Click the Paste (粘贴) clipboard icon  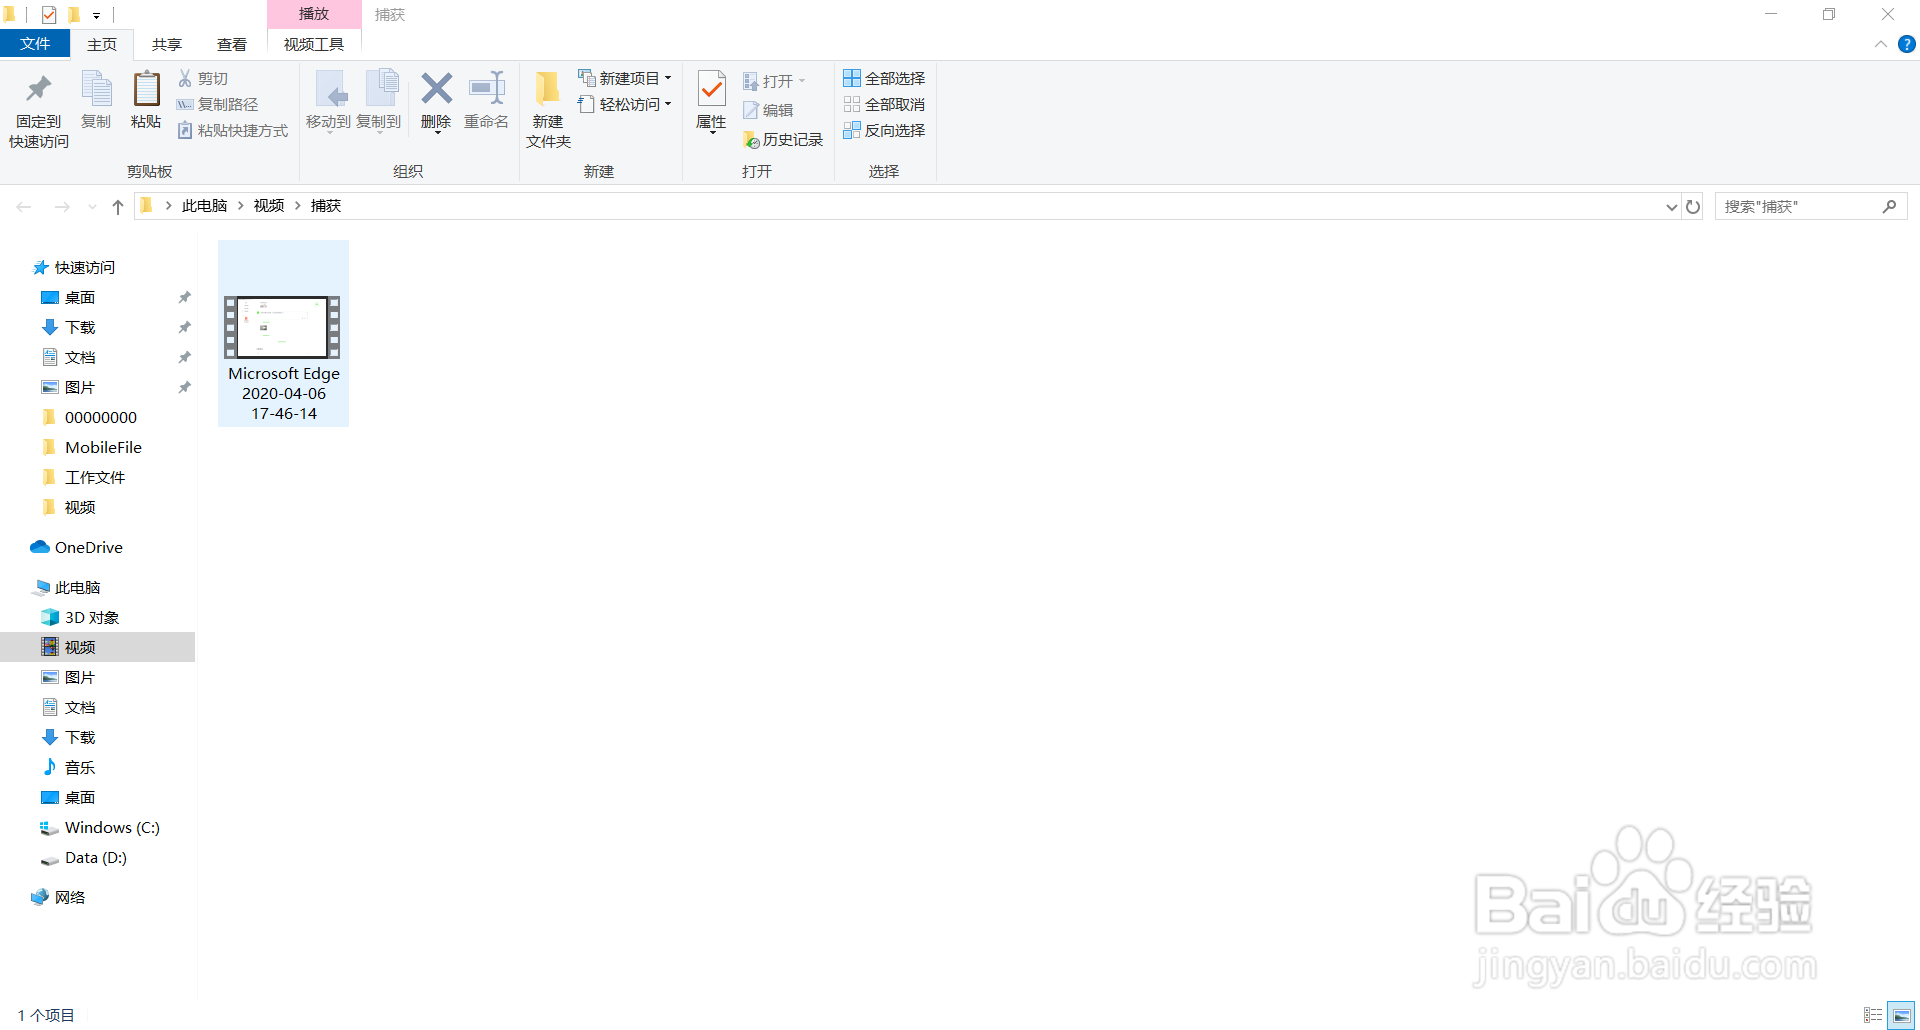[x=146, y=100]
